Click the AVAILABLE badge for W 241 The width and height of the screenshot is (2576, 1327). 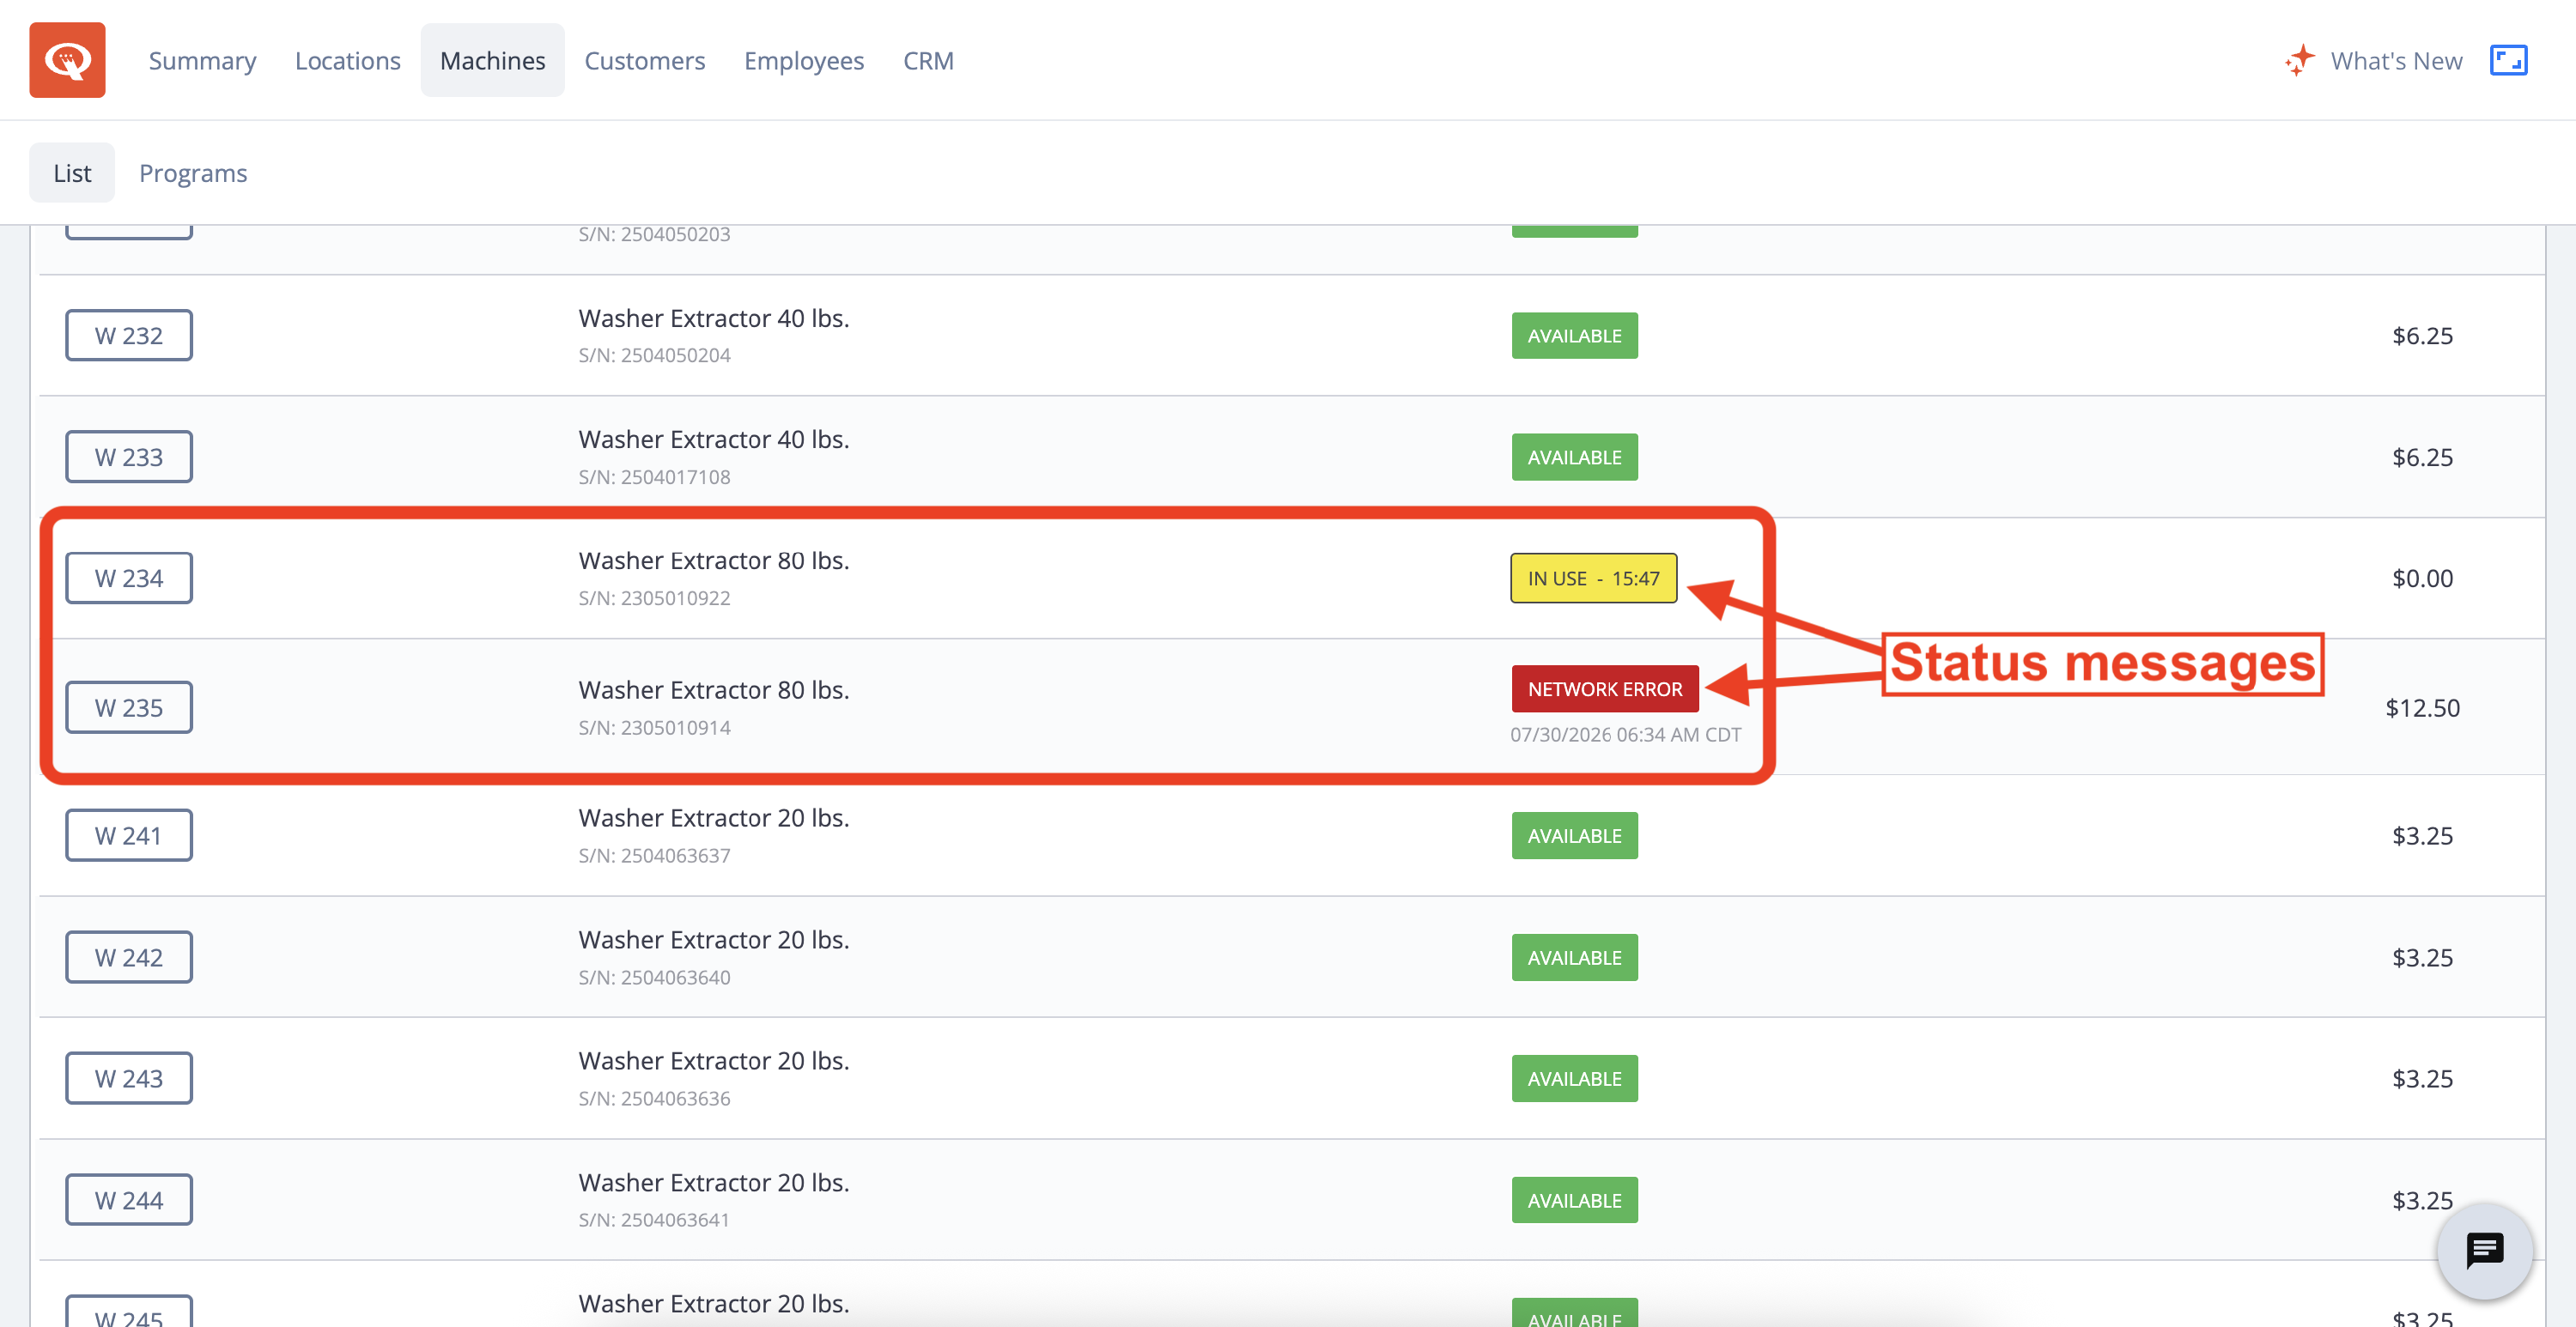1574,836
